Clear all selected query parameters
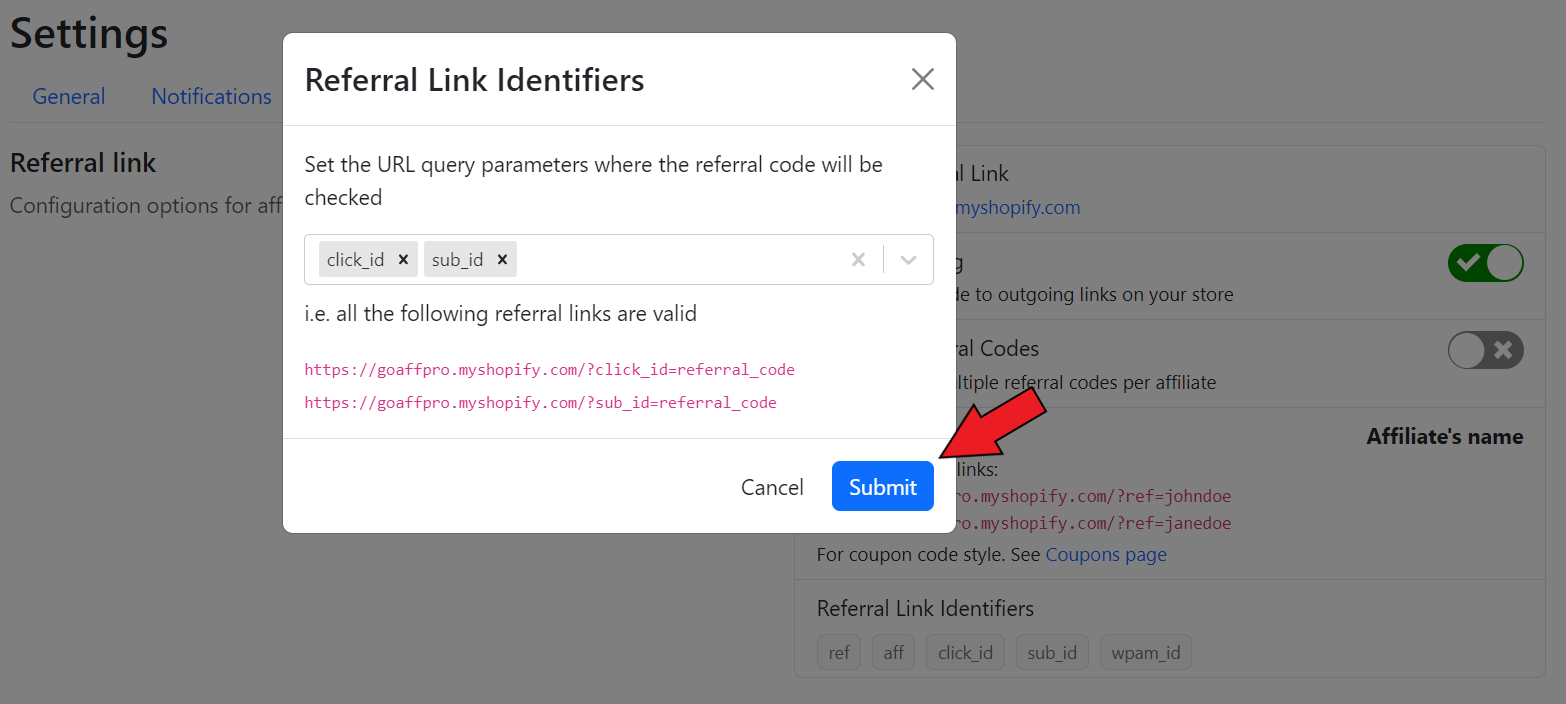The height and width of the screenshot is (704, 1566). 858,260
